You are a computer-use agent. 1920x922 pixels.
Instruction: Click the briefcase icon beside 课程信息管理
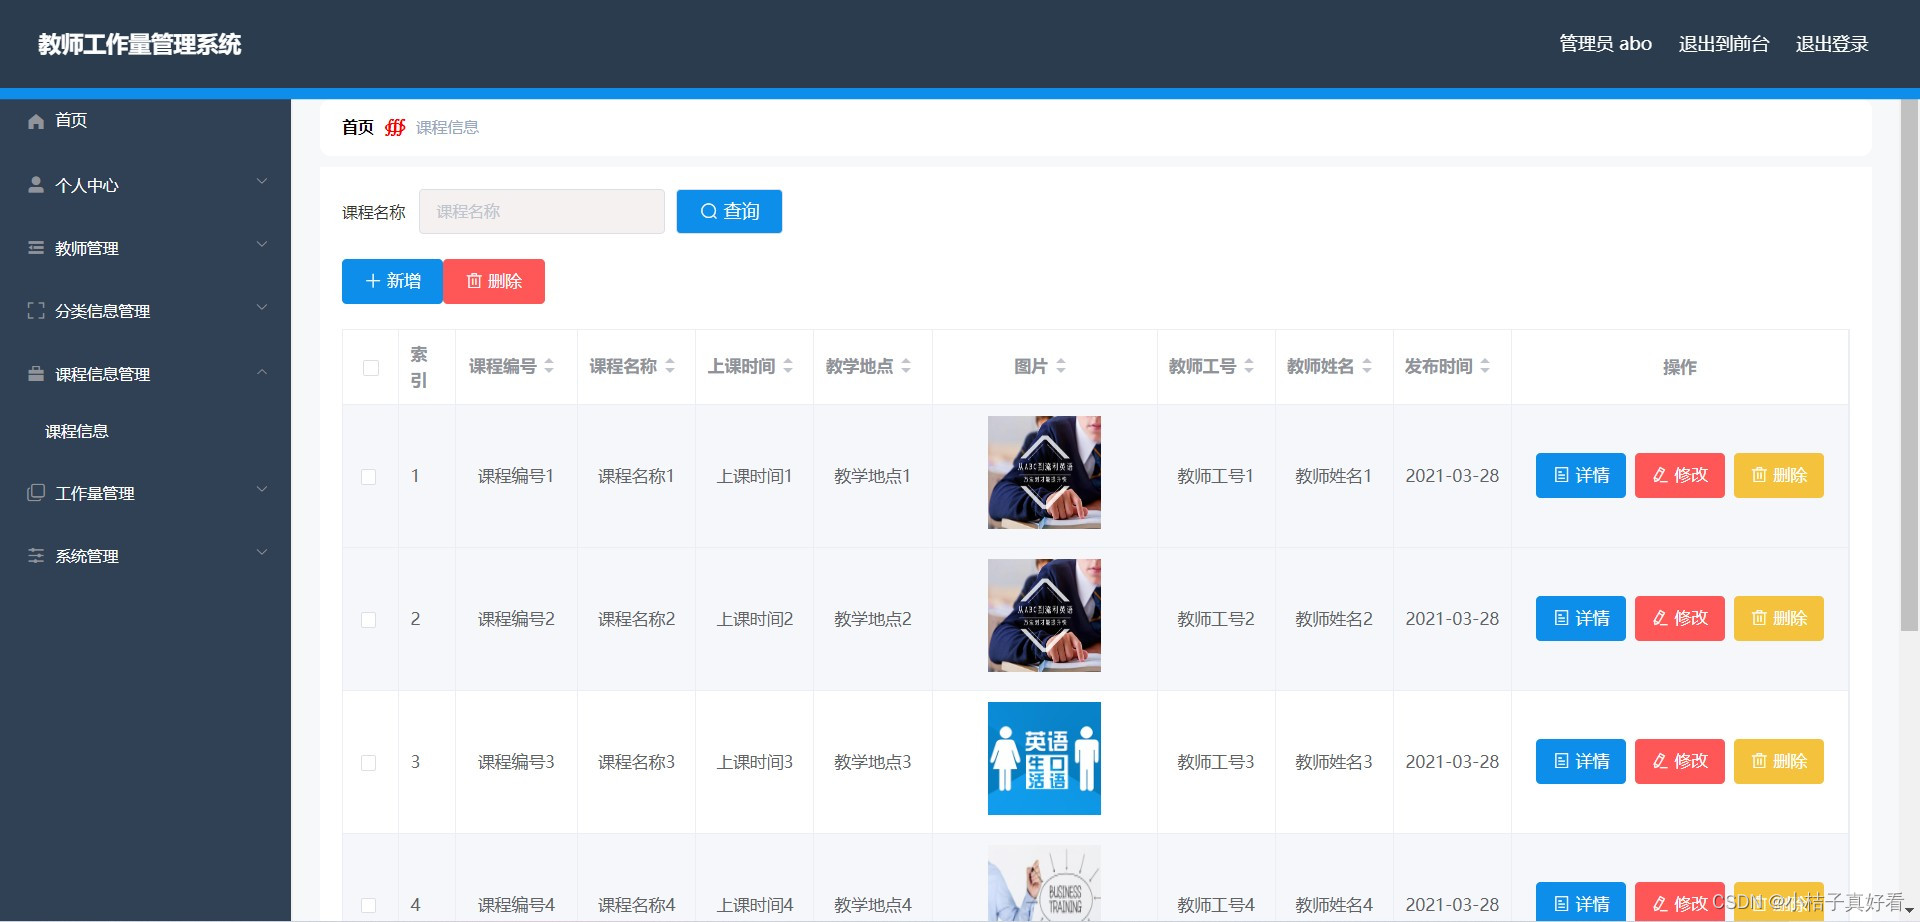coord(36,374)
